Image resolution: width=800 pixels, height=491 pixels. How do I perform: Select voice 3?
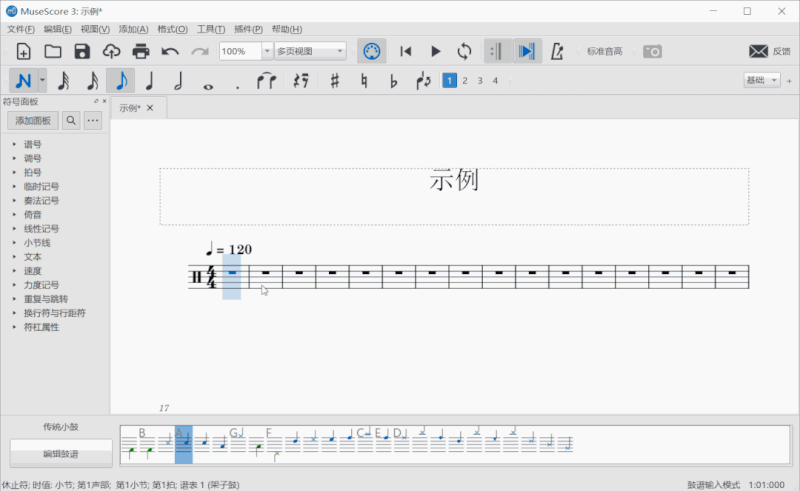point(480,81)
